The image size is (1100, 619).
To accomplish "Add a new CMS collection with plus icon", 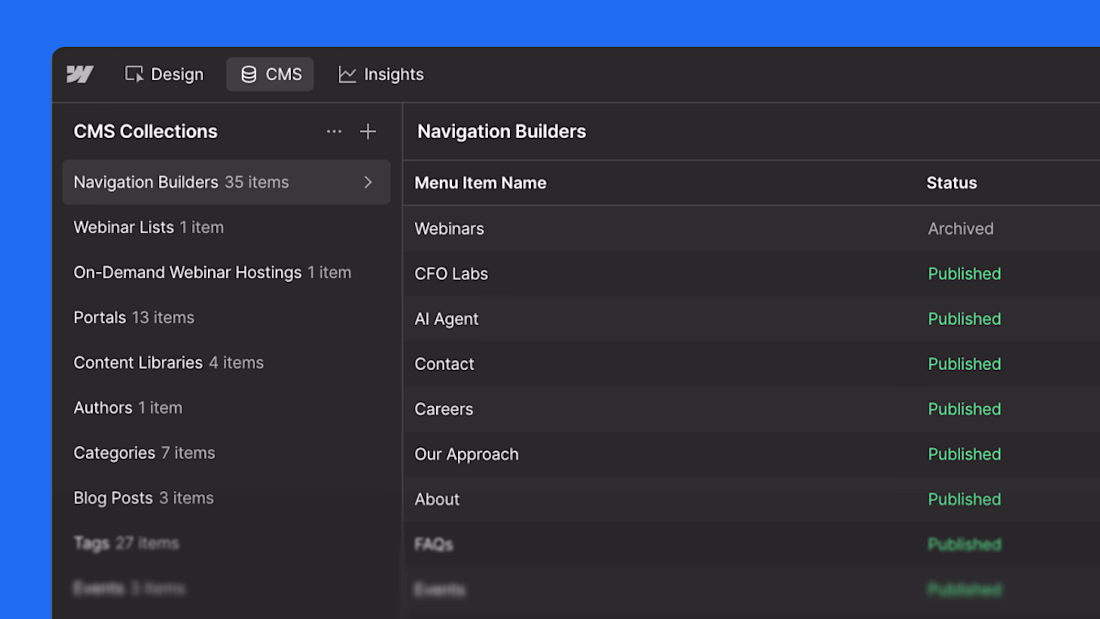I will click(368, 131).
